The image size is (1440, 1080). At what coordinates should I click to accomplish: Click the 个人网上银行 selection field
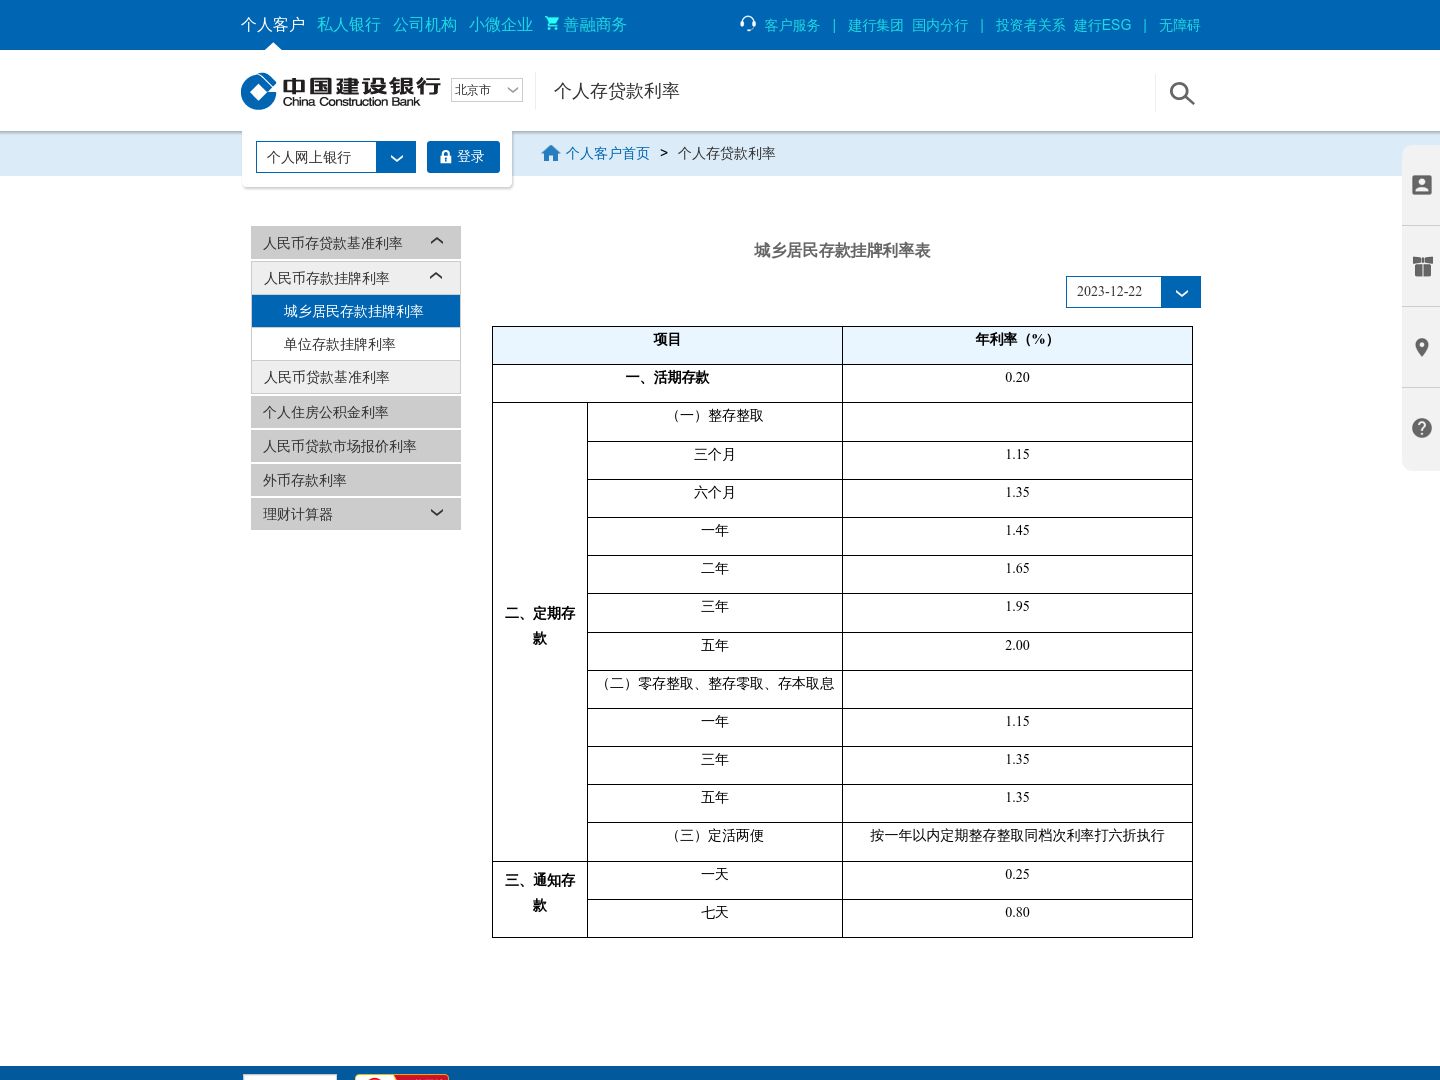coord(316,157)
